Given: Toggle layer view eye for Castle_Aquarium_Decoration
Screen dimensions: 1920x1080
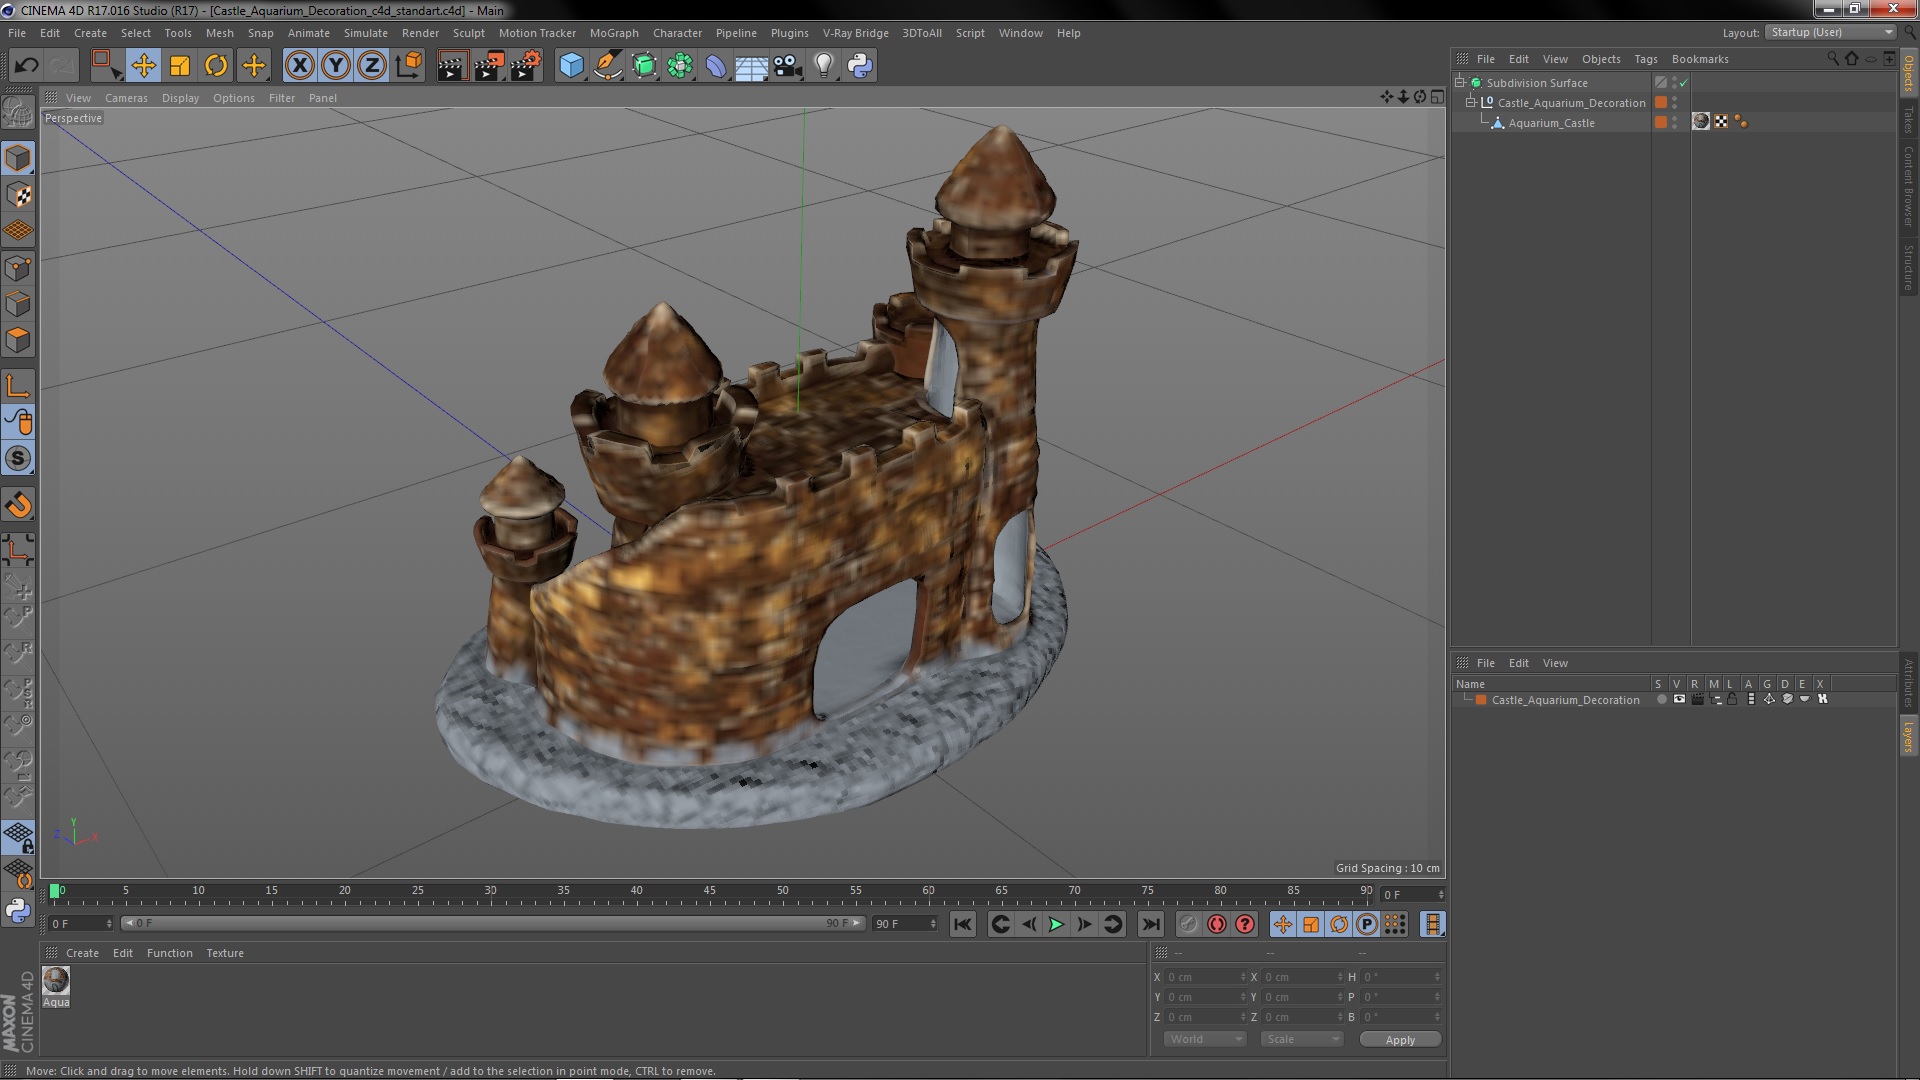Looking at the screenshot, I should click(x=1679, y=700).
